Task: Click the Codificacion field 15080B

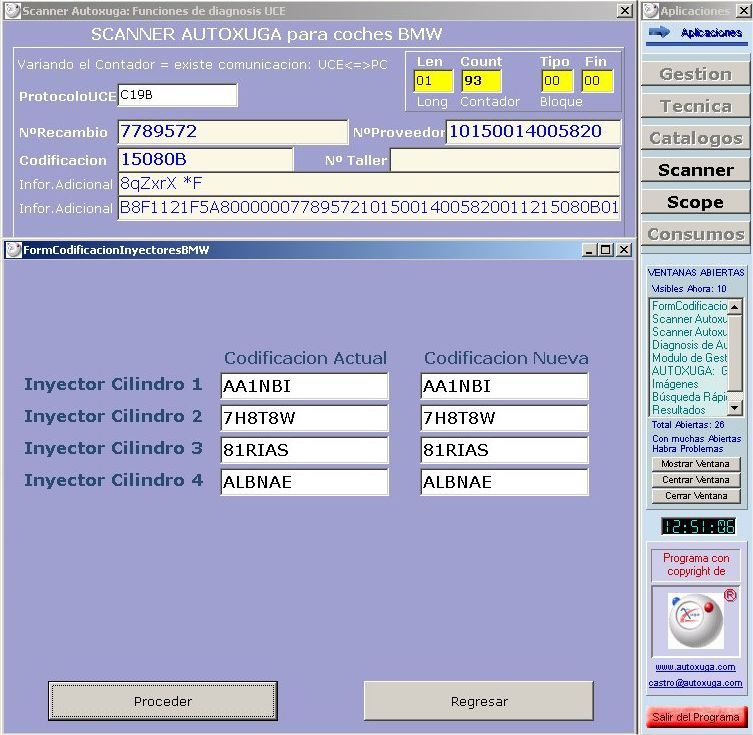Action: (x=205, y=159)
